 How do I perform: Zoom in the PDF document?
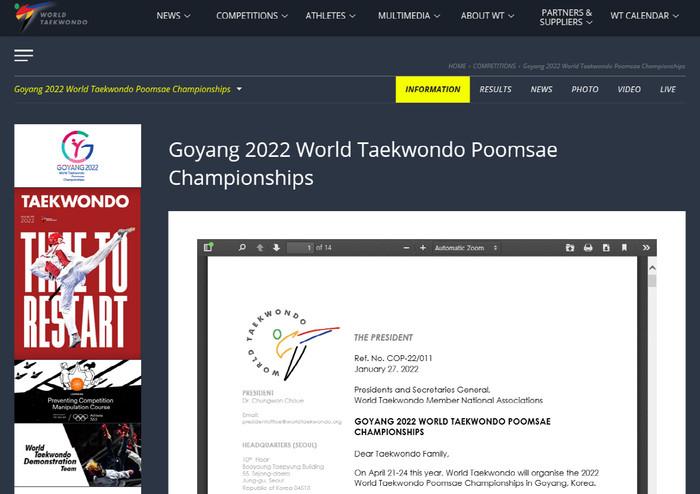pyautogui.click(x=423, y=247)
